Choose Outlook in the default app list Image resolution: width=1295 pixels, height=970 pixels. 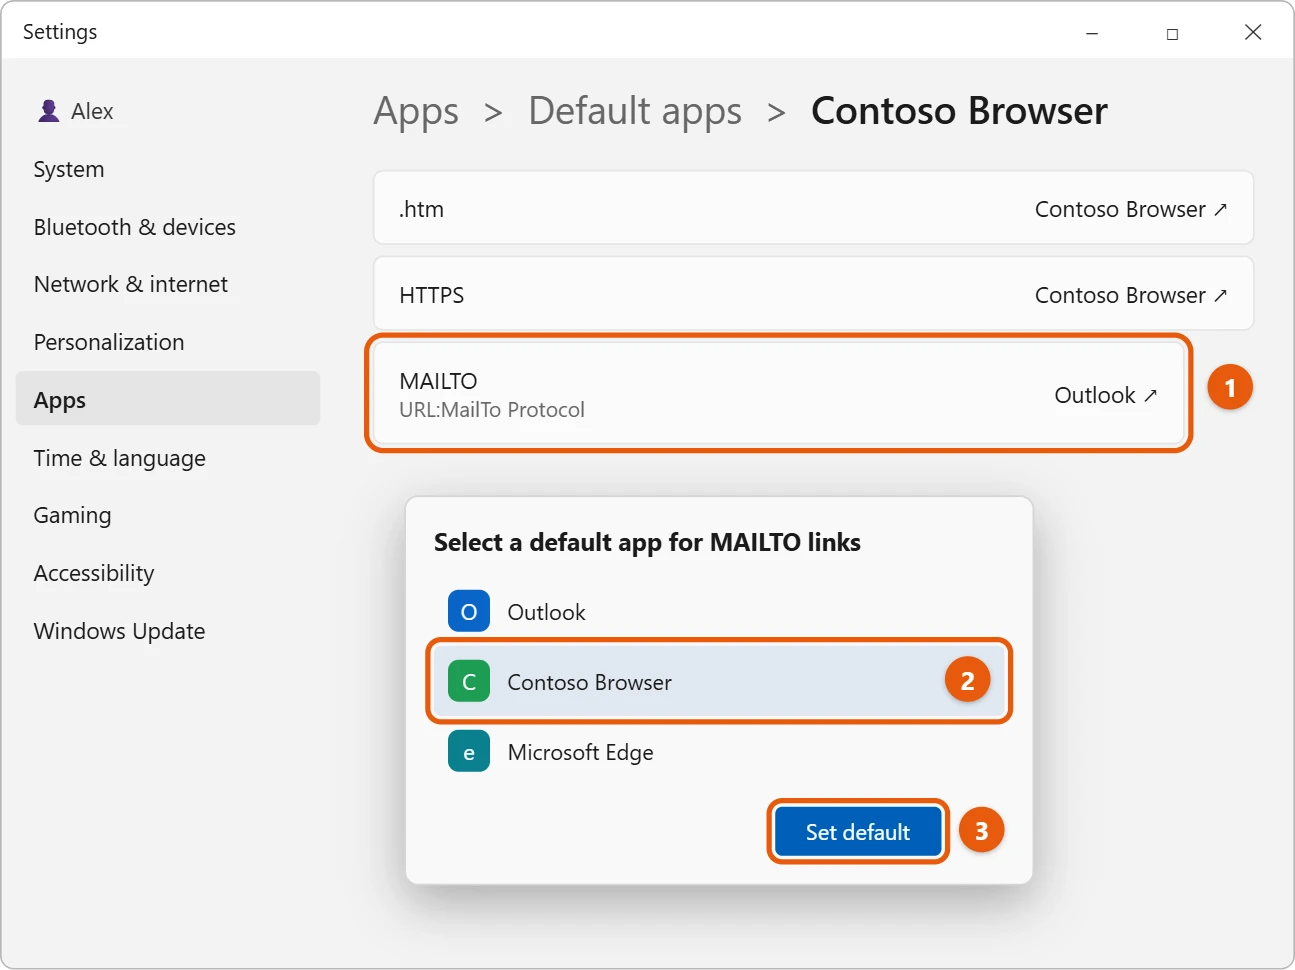[x=719, y=611]
